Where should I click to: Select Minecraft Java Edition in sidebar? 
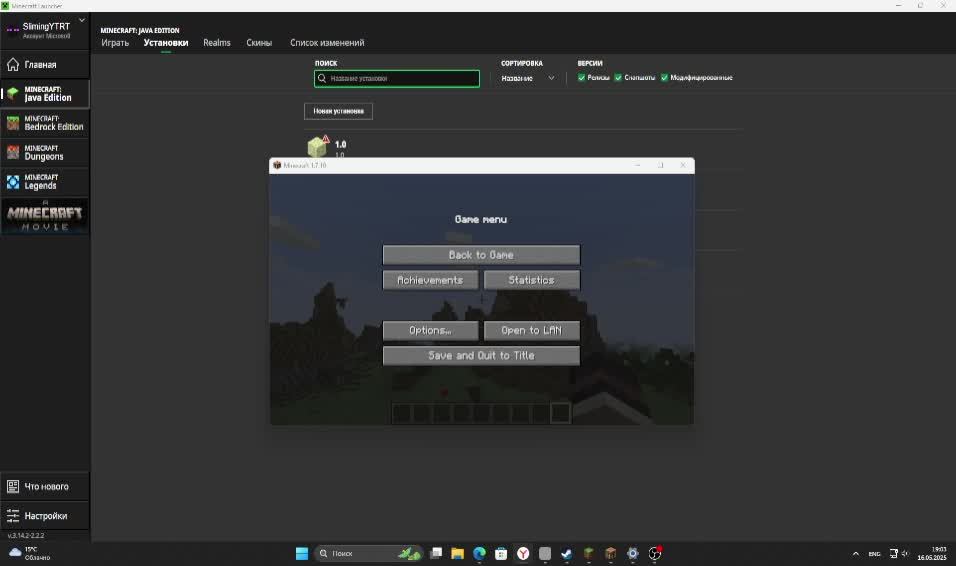point(45,93)
